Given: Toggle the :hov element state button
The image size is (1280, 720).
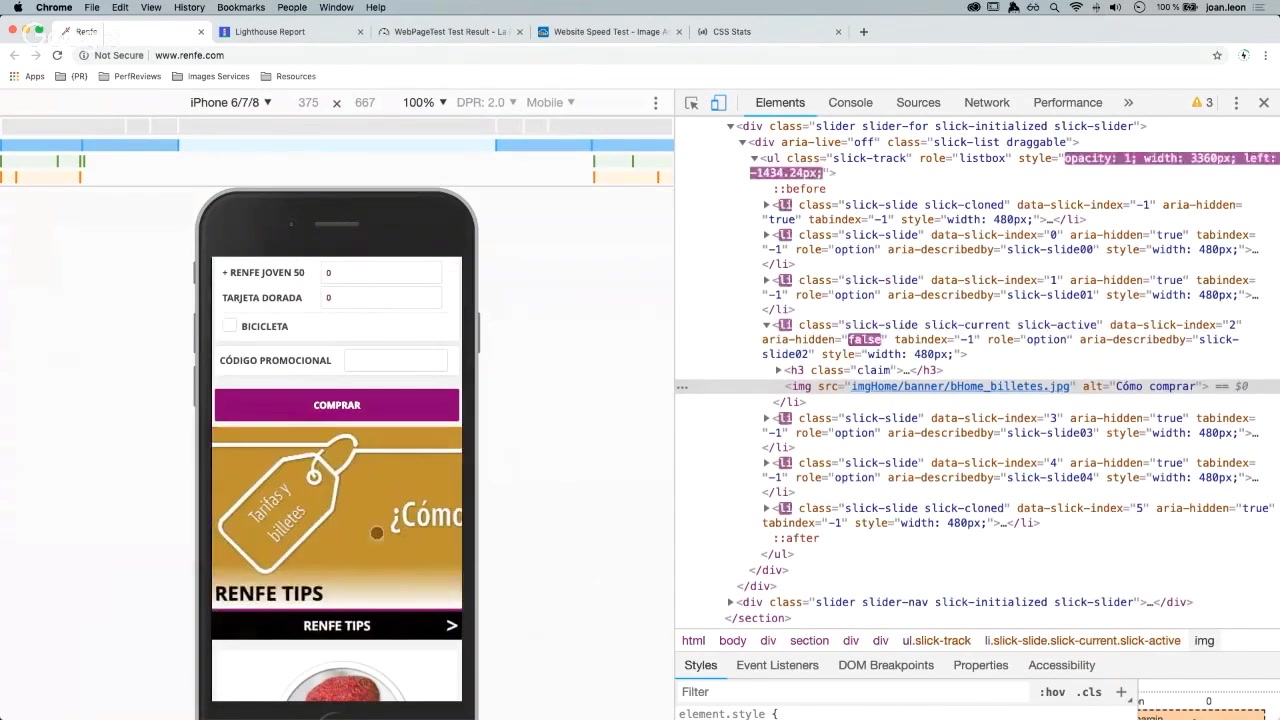Looking at the screenshot, I should point(1052,692).
